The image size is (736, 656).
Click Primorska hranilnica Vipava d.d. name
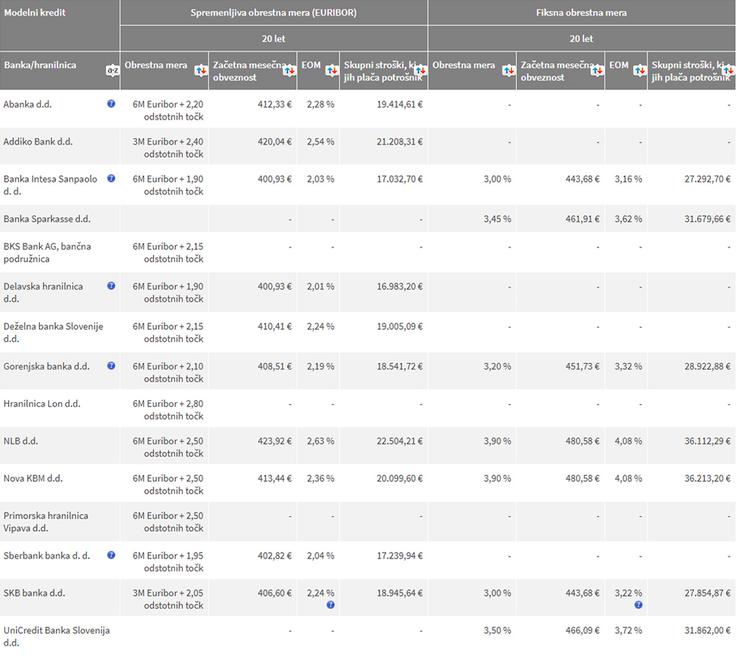[x=46, y=521]
